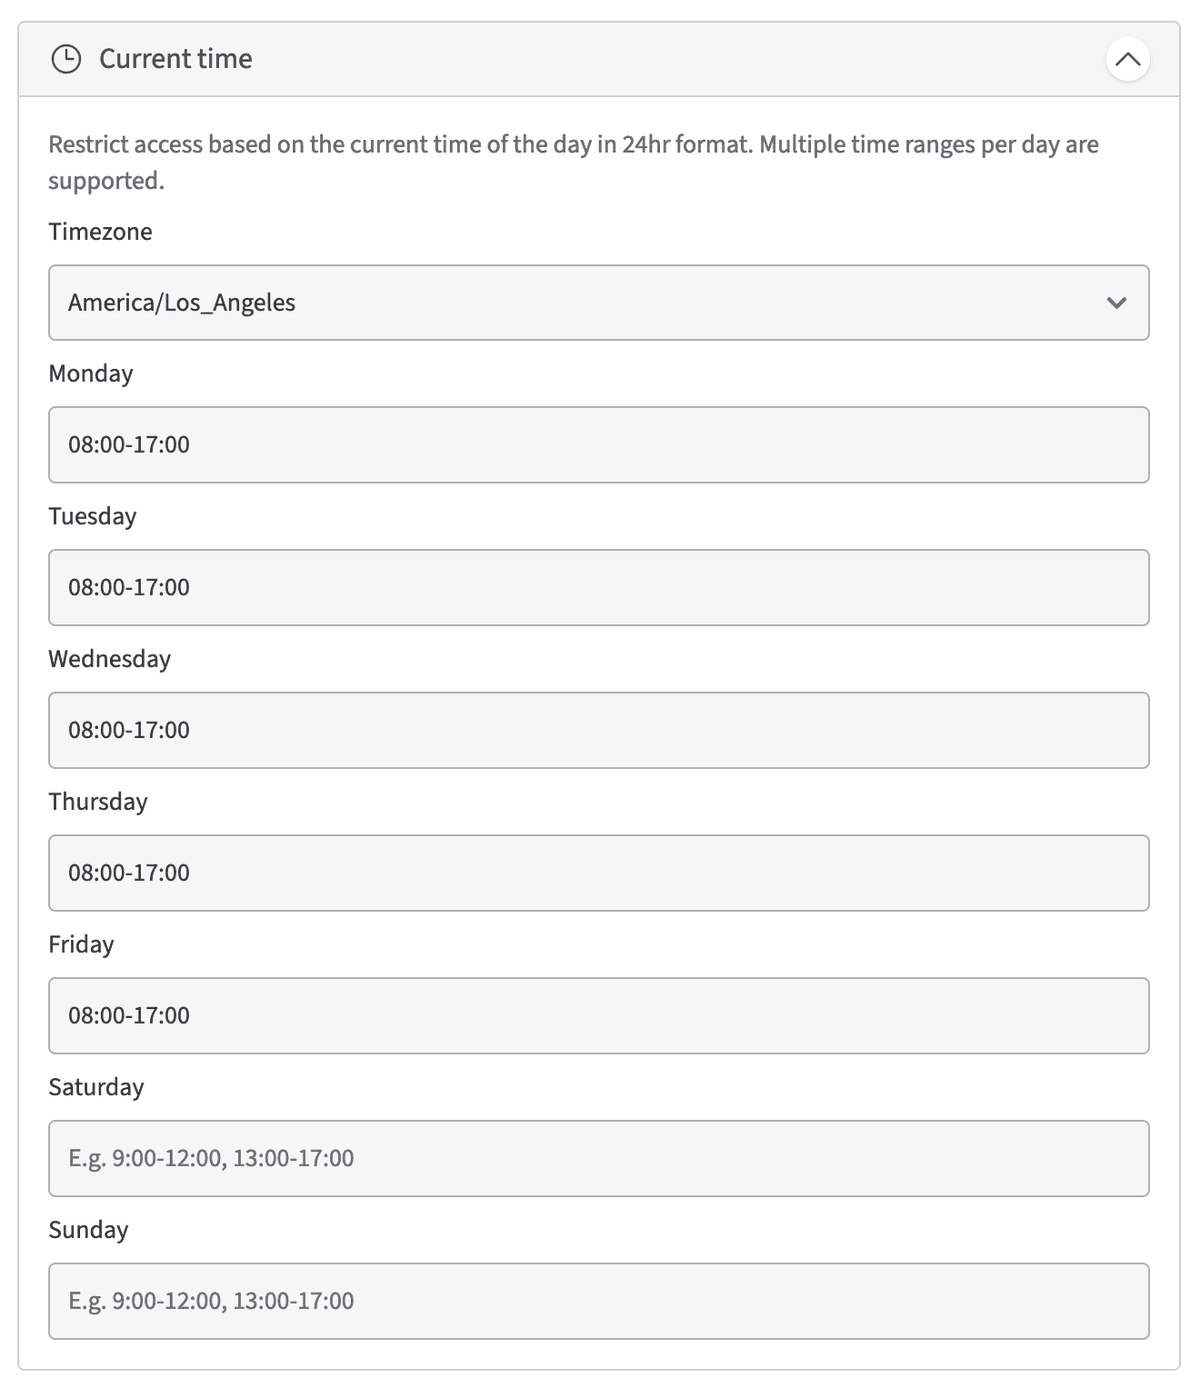Click the Sunday label
The height and width of the screenshot is (1387, 1200).
pos(88,1230)
